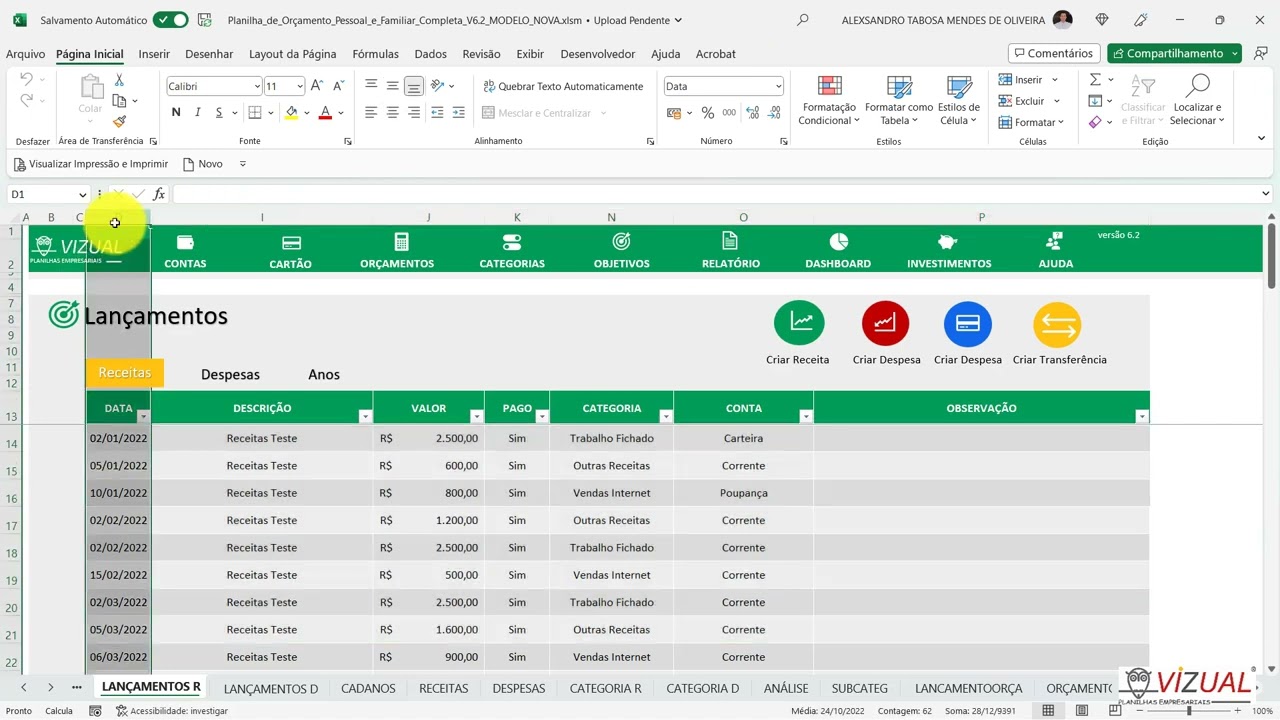Toggle the Salvamento Automático switch
Viewport: 1280px width, 720px height.
pos(170,20)
